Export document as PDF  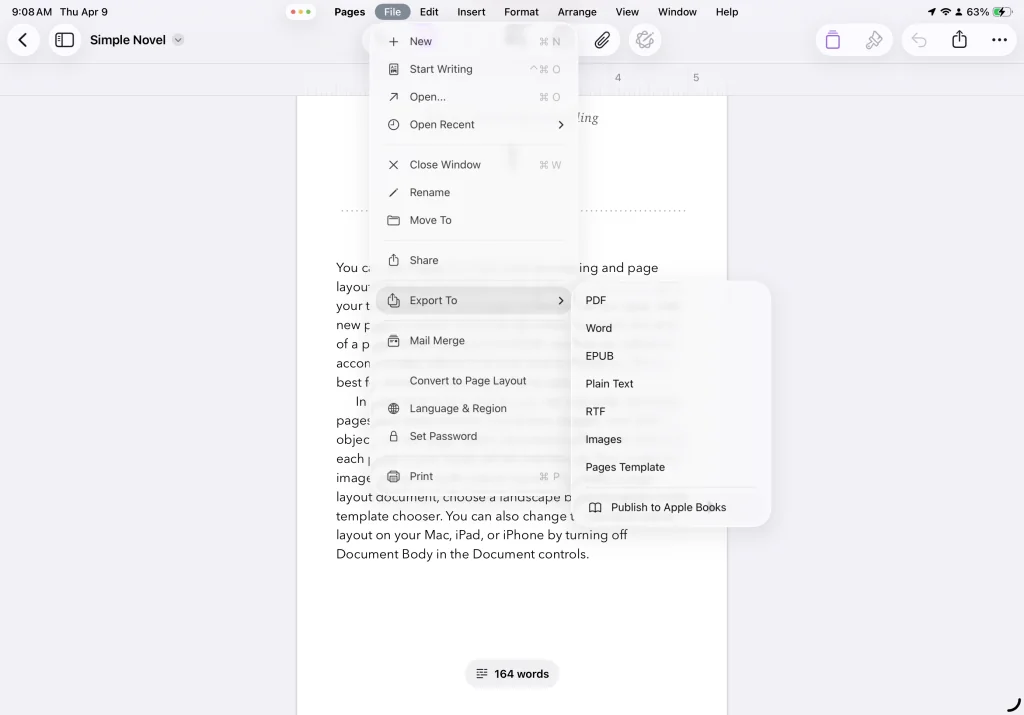pos(671,300)
